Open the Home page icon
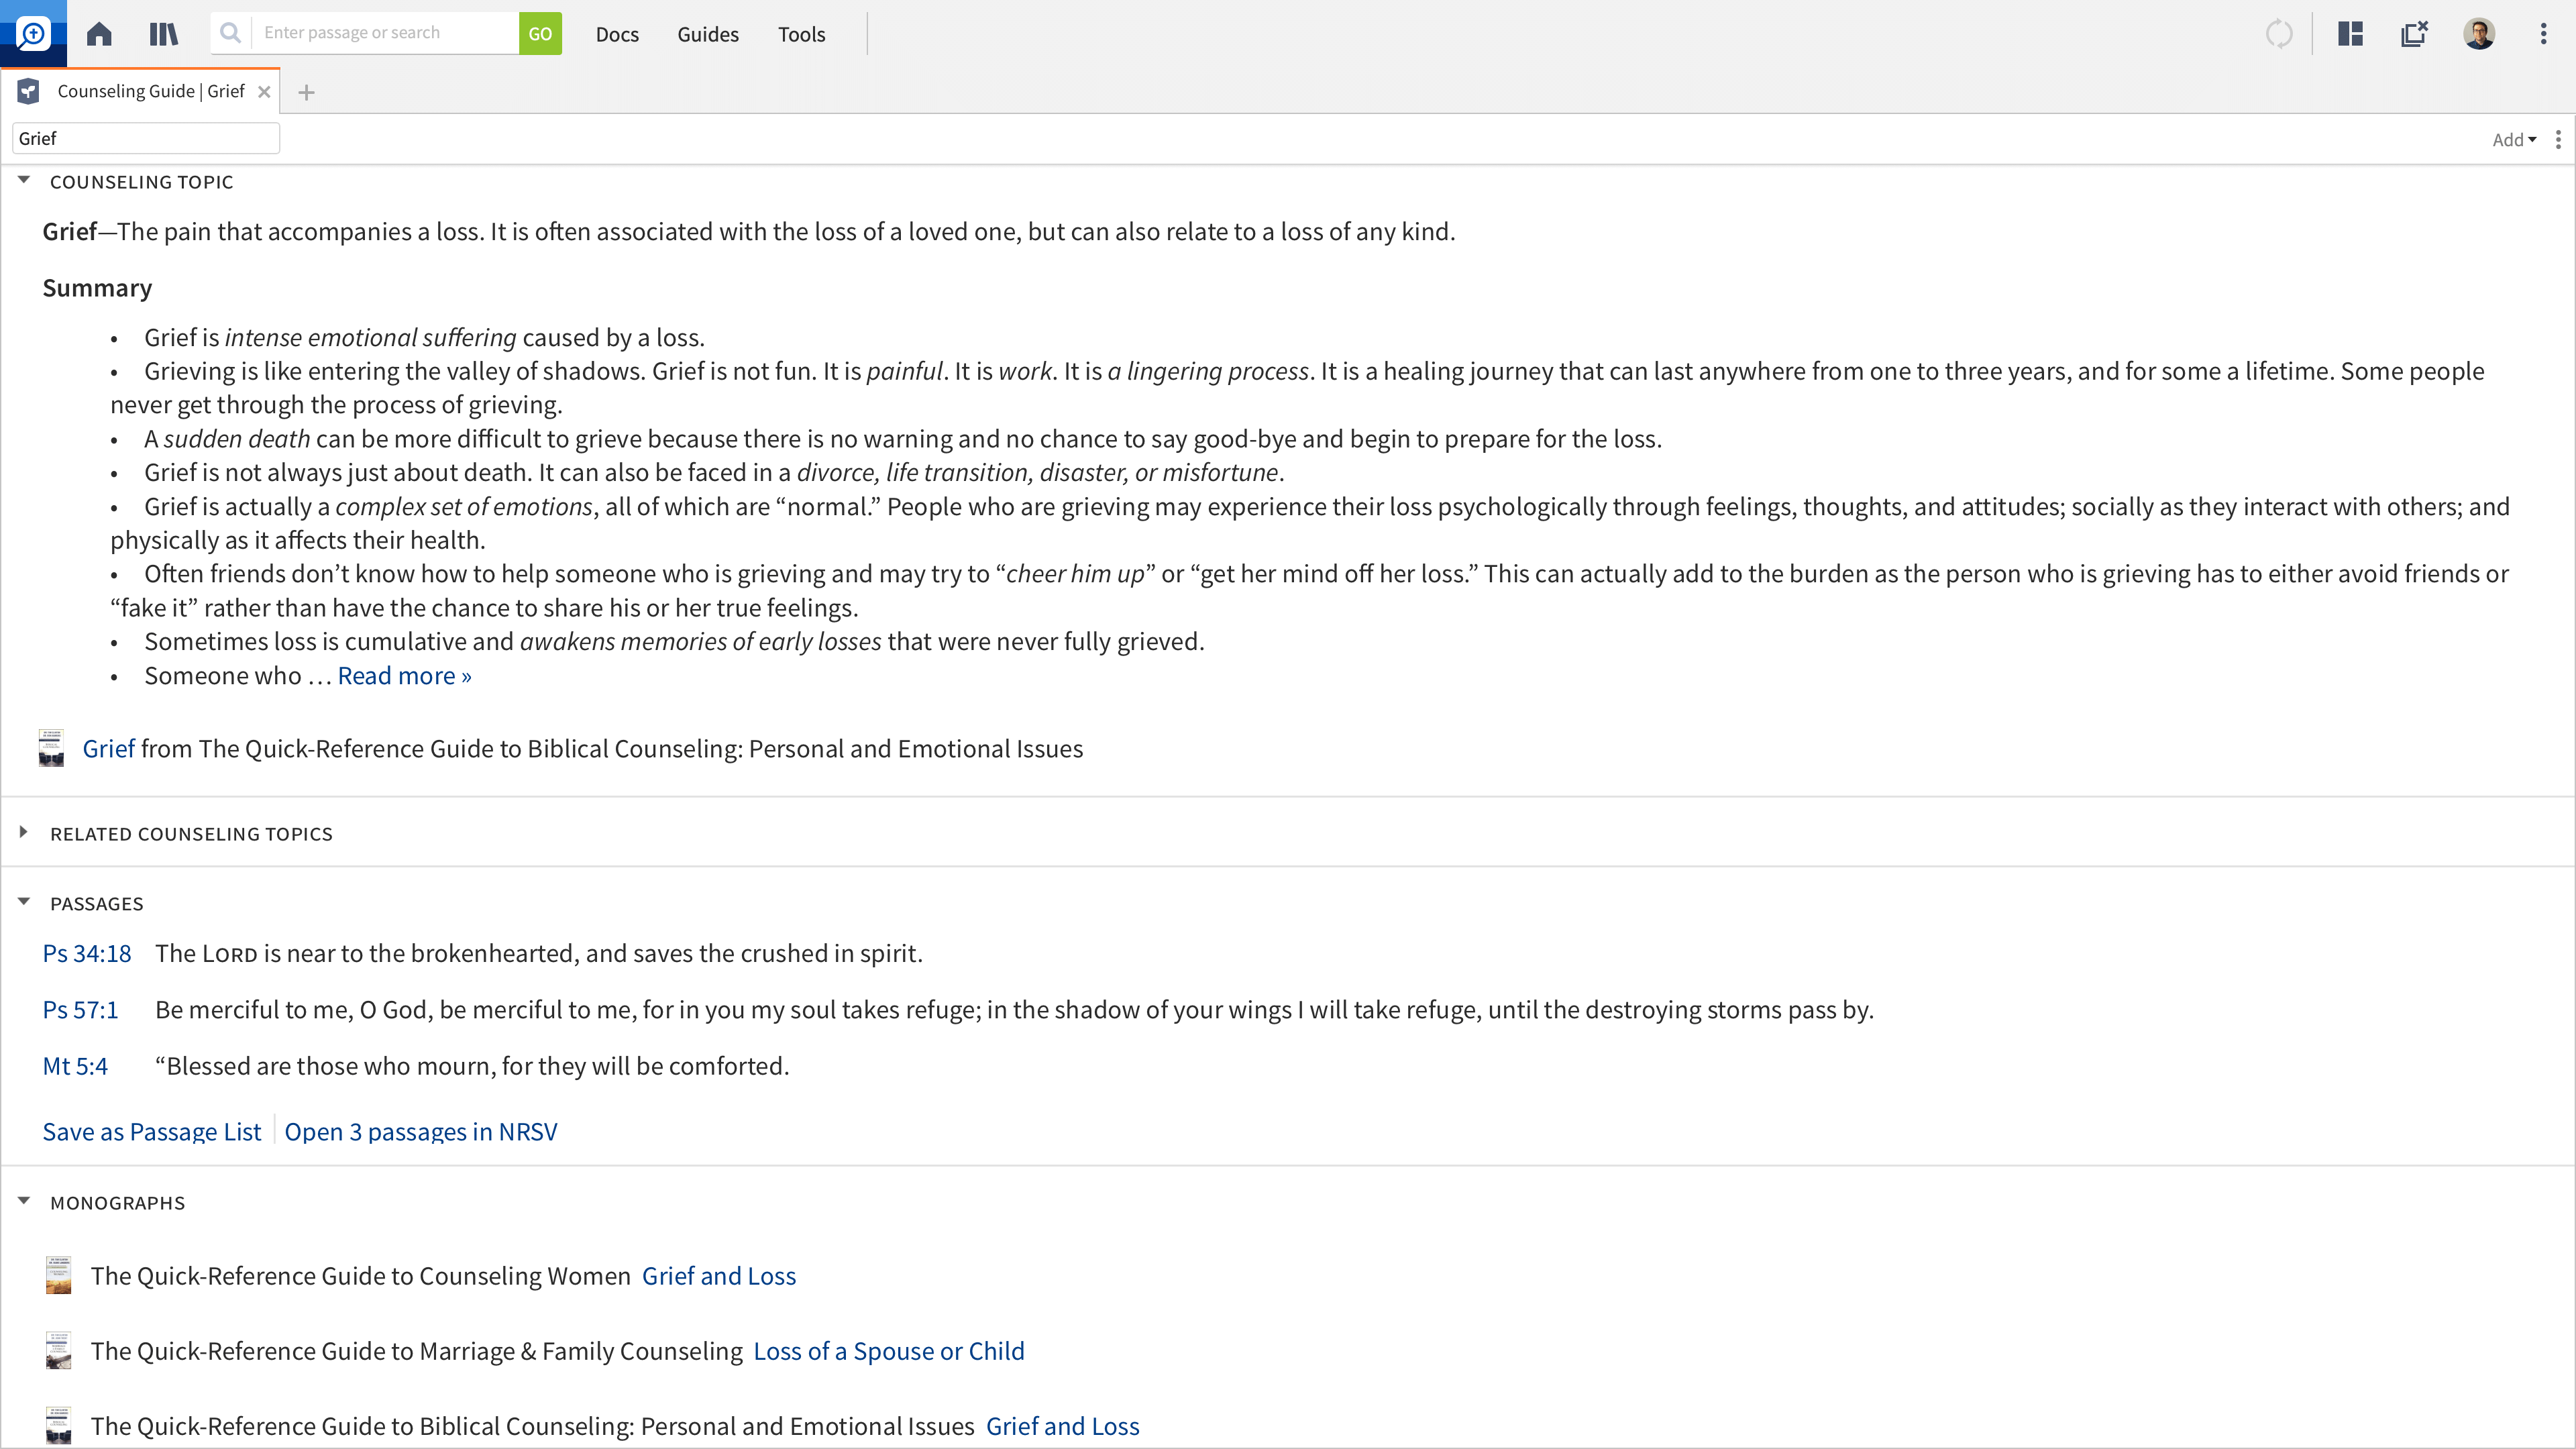2576x1449 pixels. click(x=99, y=34)
